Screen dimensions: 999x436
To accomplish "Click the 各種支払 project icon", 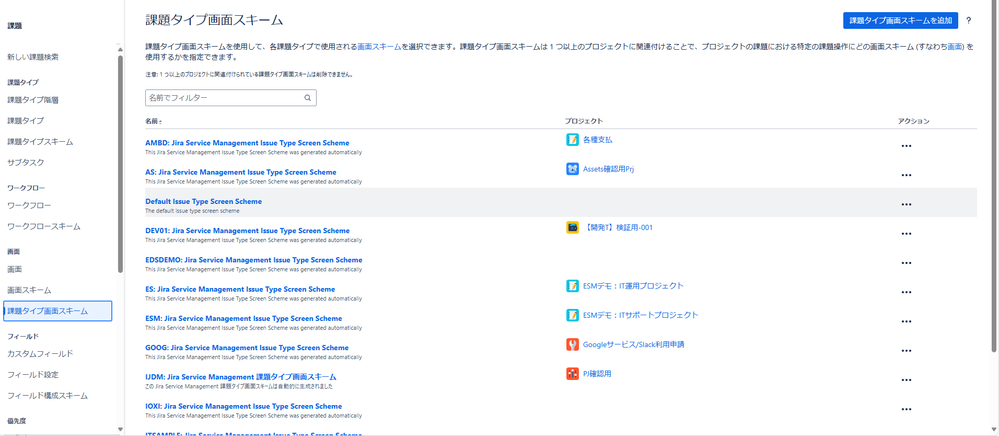I will point(572,140).
